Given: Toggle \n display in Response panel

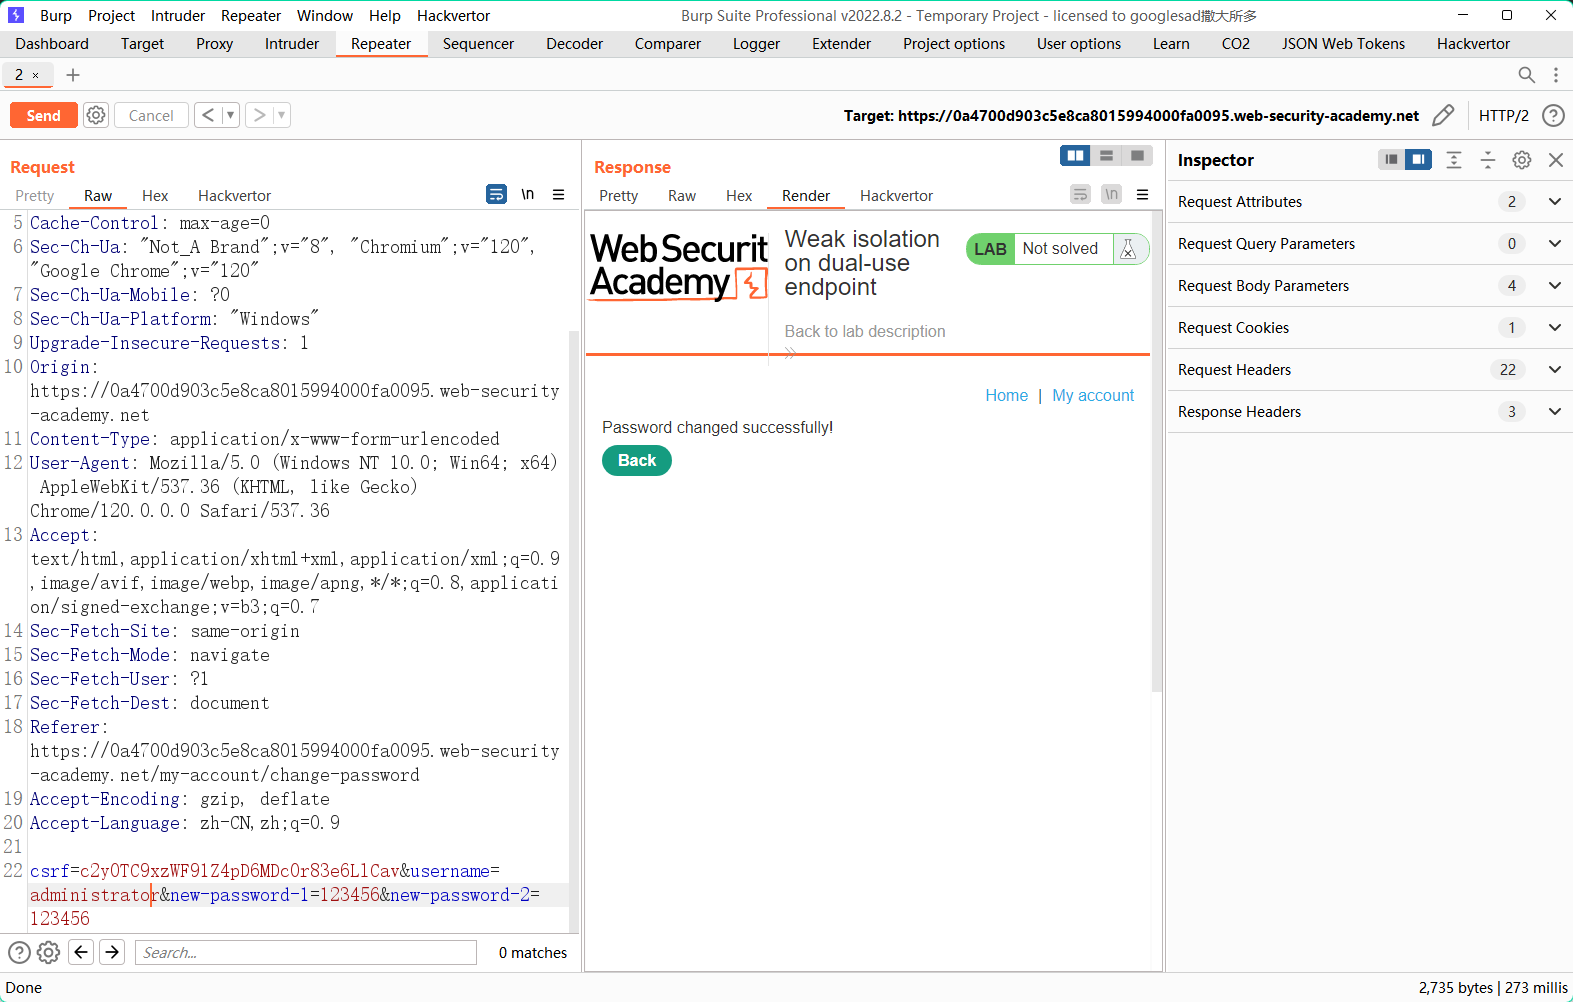Looking at the screenshot, I should coord(1111,194).
